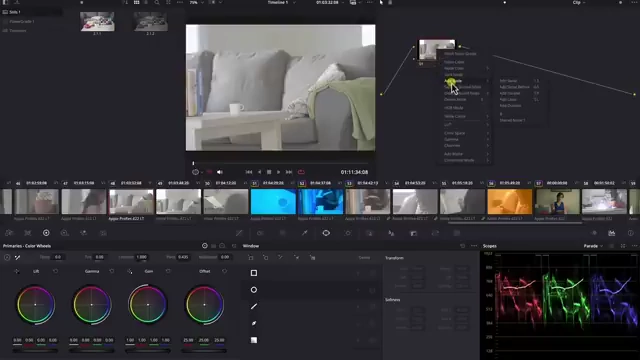Expand the Composite Mode submenu
Screen dimensions: 640x360
coord(466,160)
